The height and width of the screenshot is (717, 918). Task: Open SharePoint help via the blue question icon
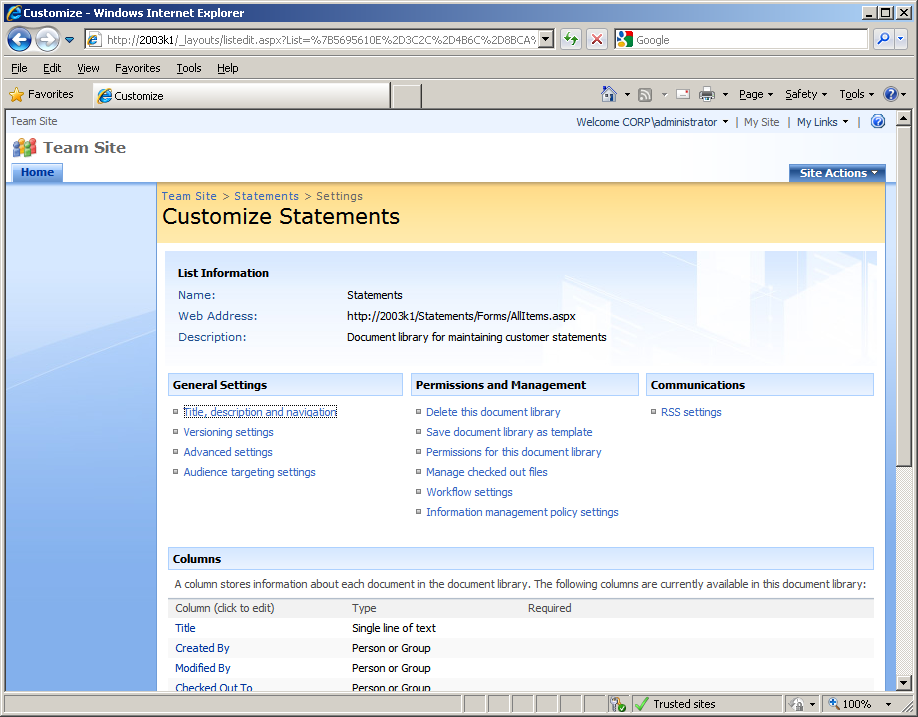pos(878,121)
